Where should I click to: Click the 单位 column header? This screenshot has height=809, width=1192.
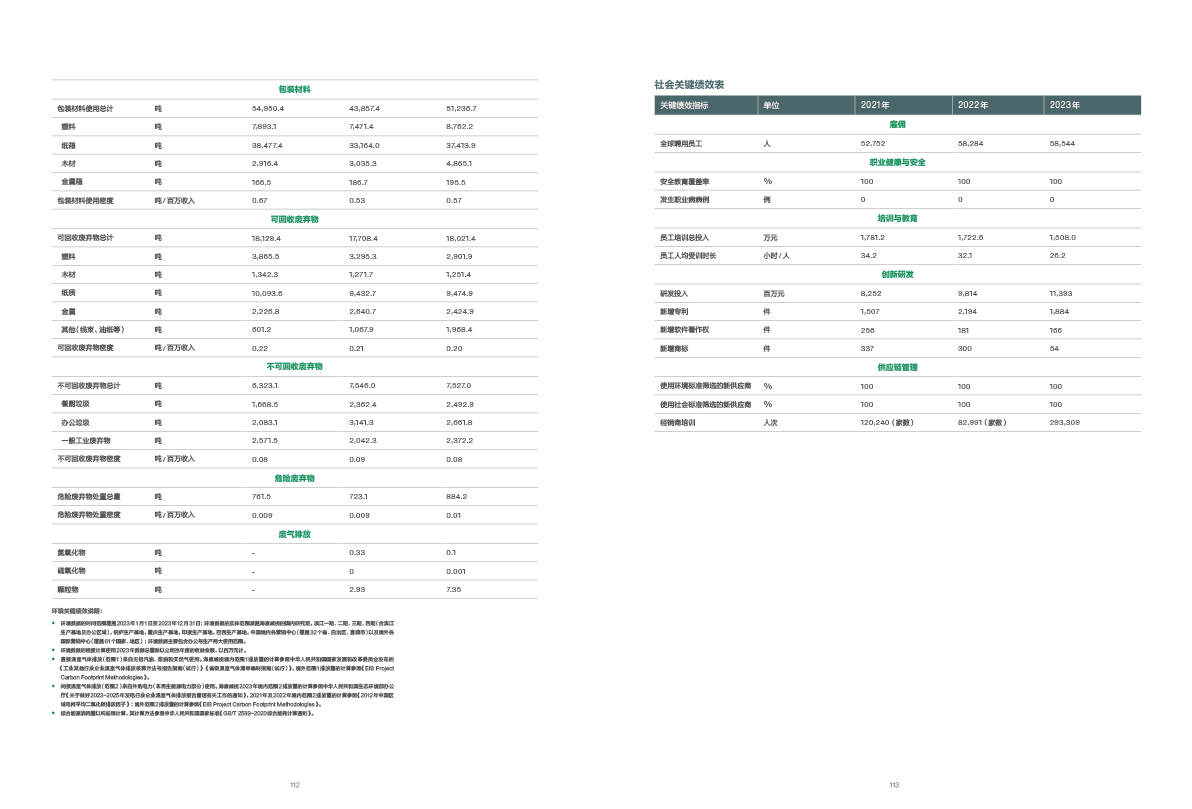[771, 105]
